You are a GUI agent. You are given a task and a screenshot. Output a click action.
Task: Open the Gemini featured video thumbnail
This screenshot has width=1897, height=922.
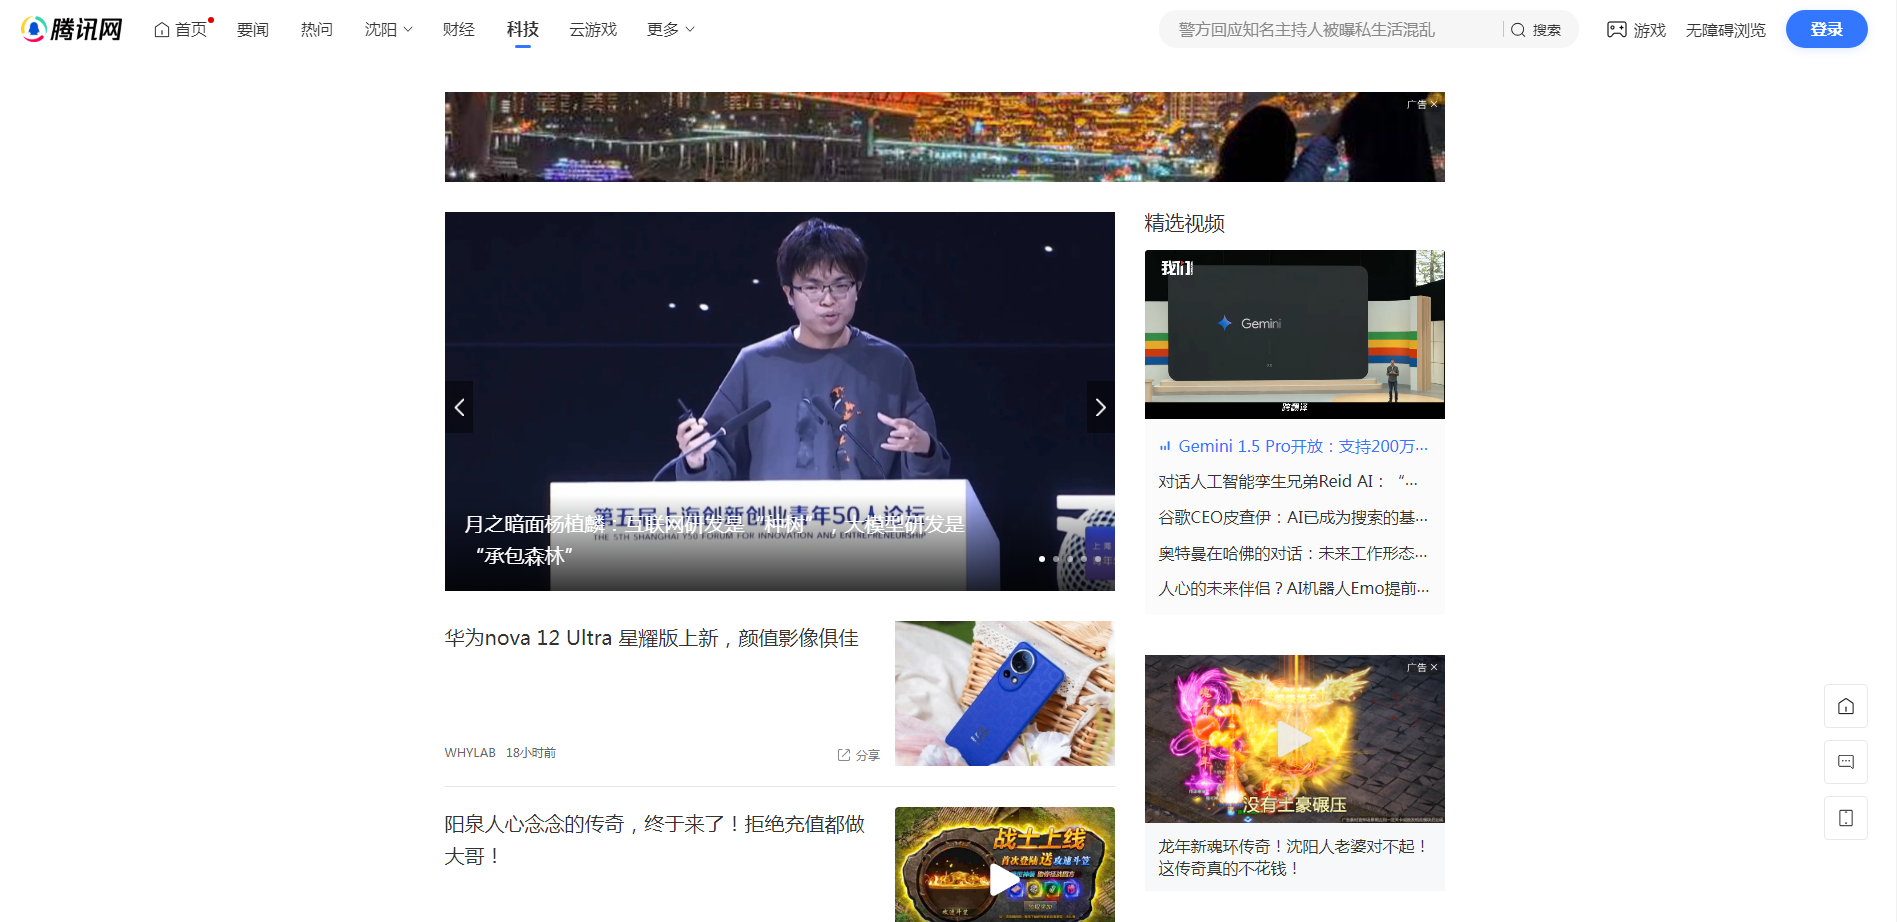[x=1294, y=334]
